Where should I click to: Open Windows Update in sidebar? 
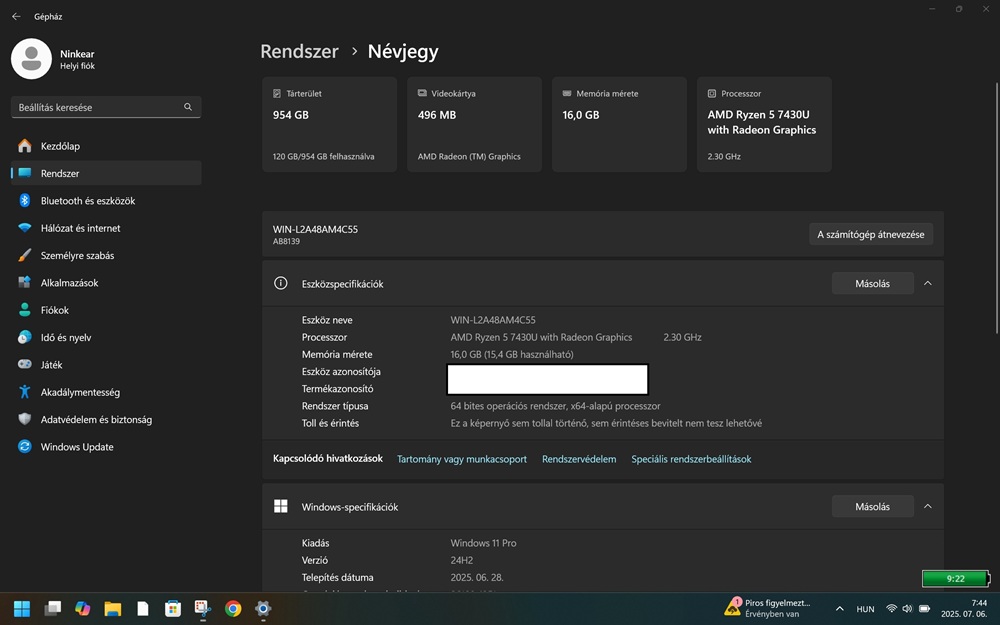click(76, 447)
